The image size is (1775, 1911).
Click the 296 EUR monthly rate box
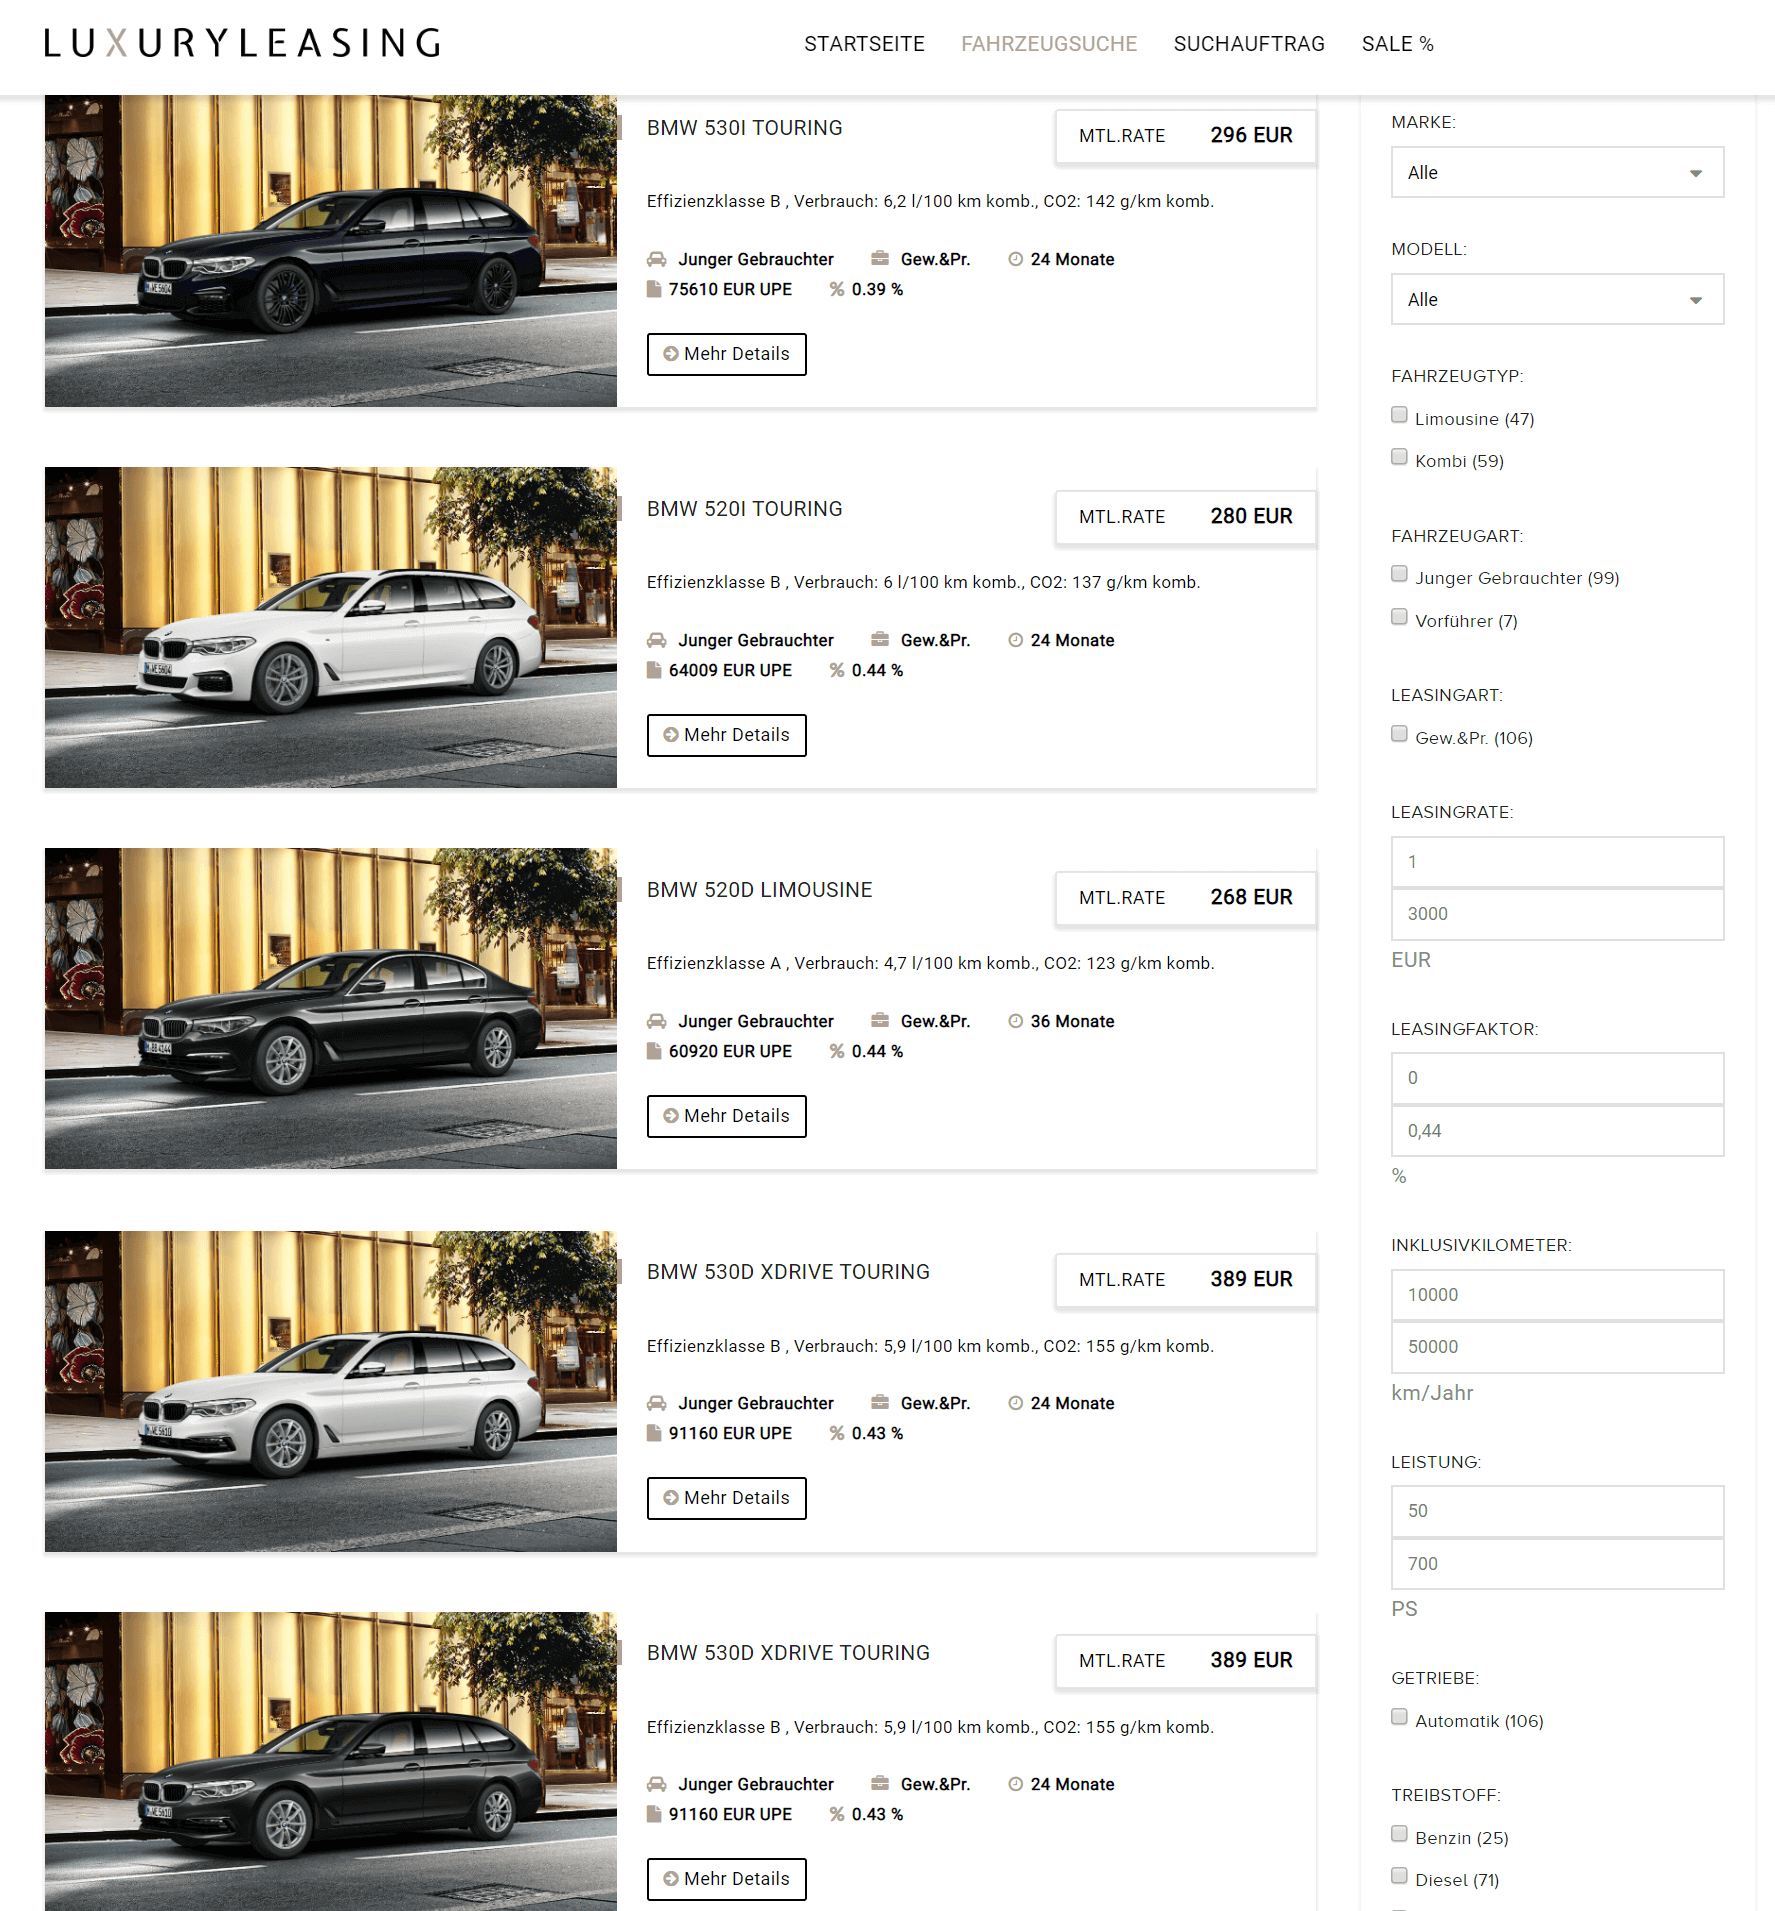pos(1185,136)
